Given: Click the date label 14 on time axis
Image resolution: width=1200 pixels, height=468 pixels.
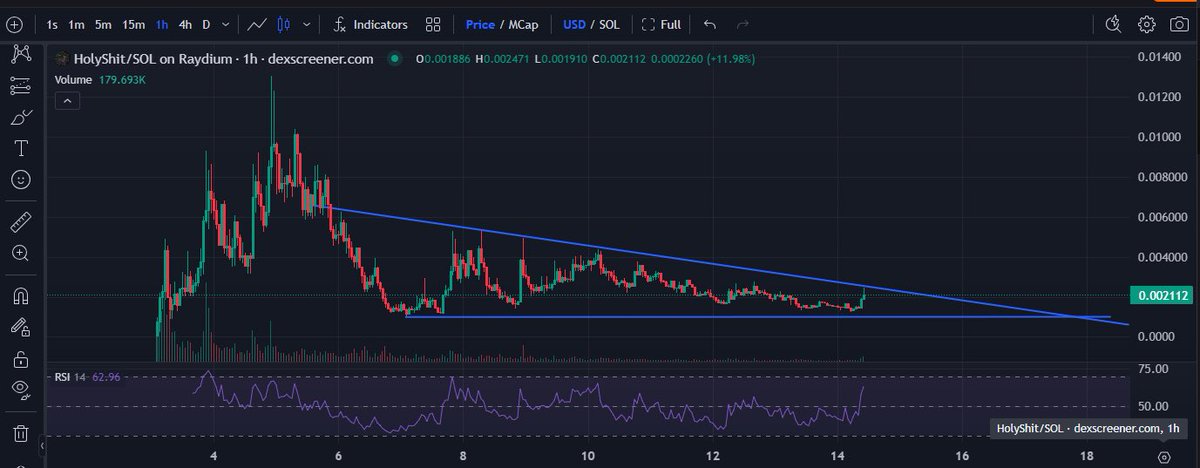Looking at the screenshot, I should tap(837, 456).
